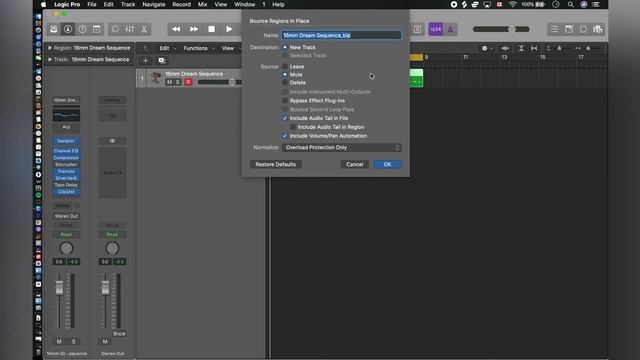The image size is (640, 360).
Task: Click the Fast Forward transport button
Action: click(x=194, y=29)
